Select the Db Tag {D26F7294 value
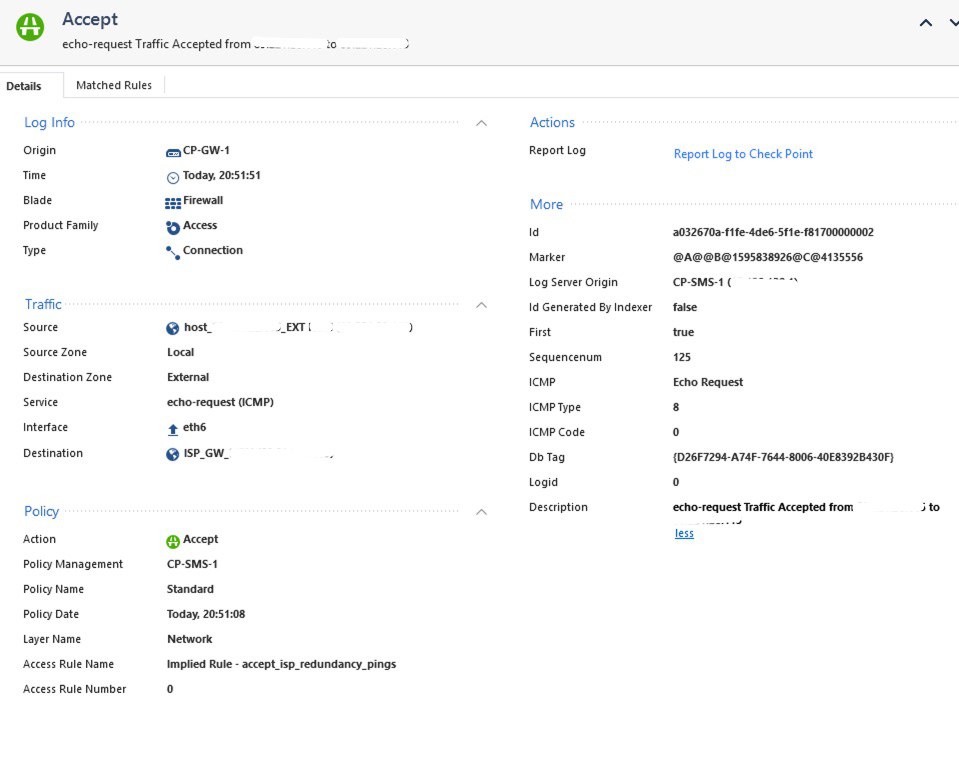 [x=783, y=458]
